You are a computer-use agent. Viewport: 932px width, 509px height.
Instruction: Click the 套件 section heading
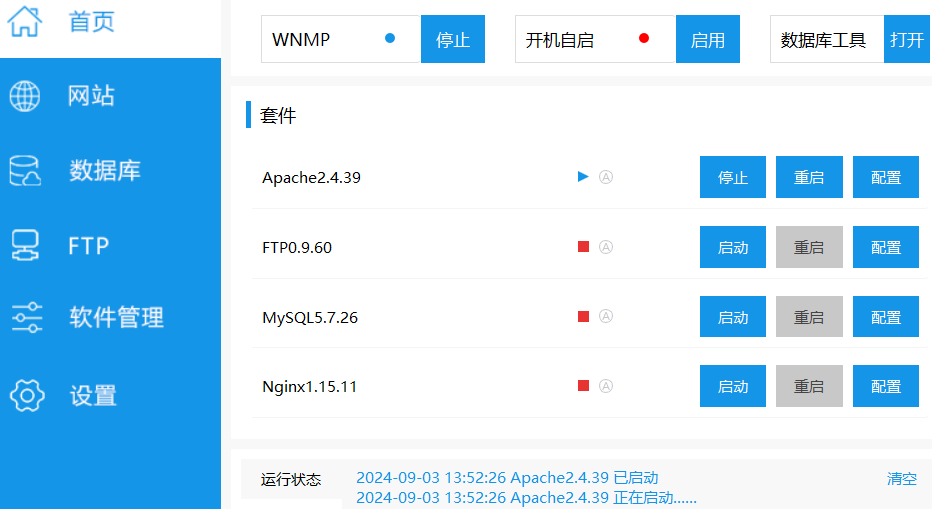278,115
